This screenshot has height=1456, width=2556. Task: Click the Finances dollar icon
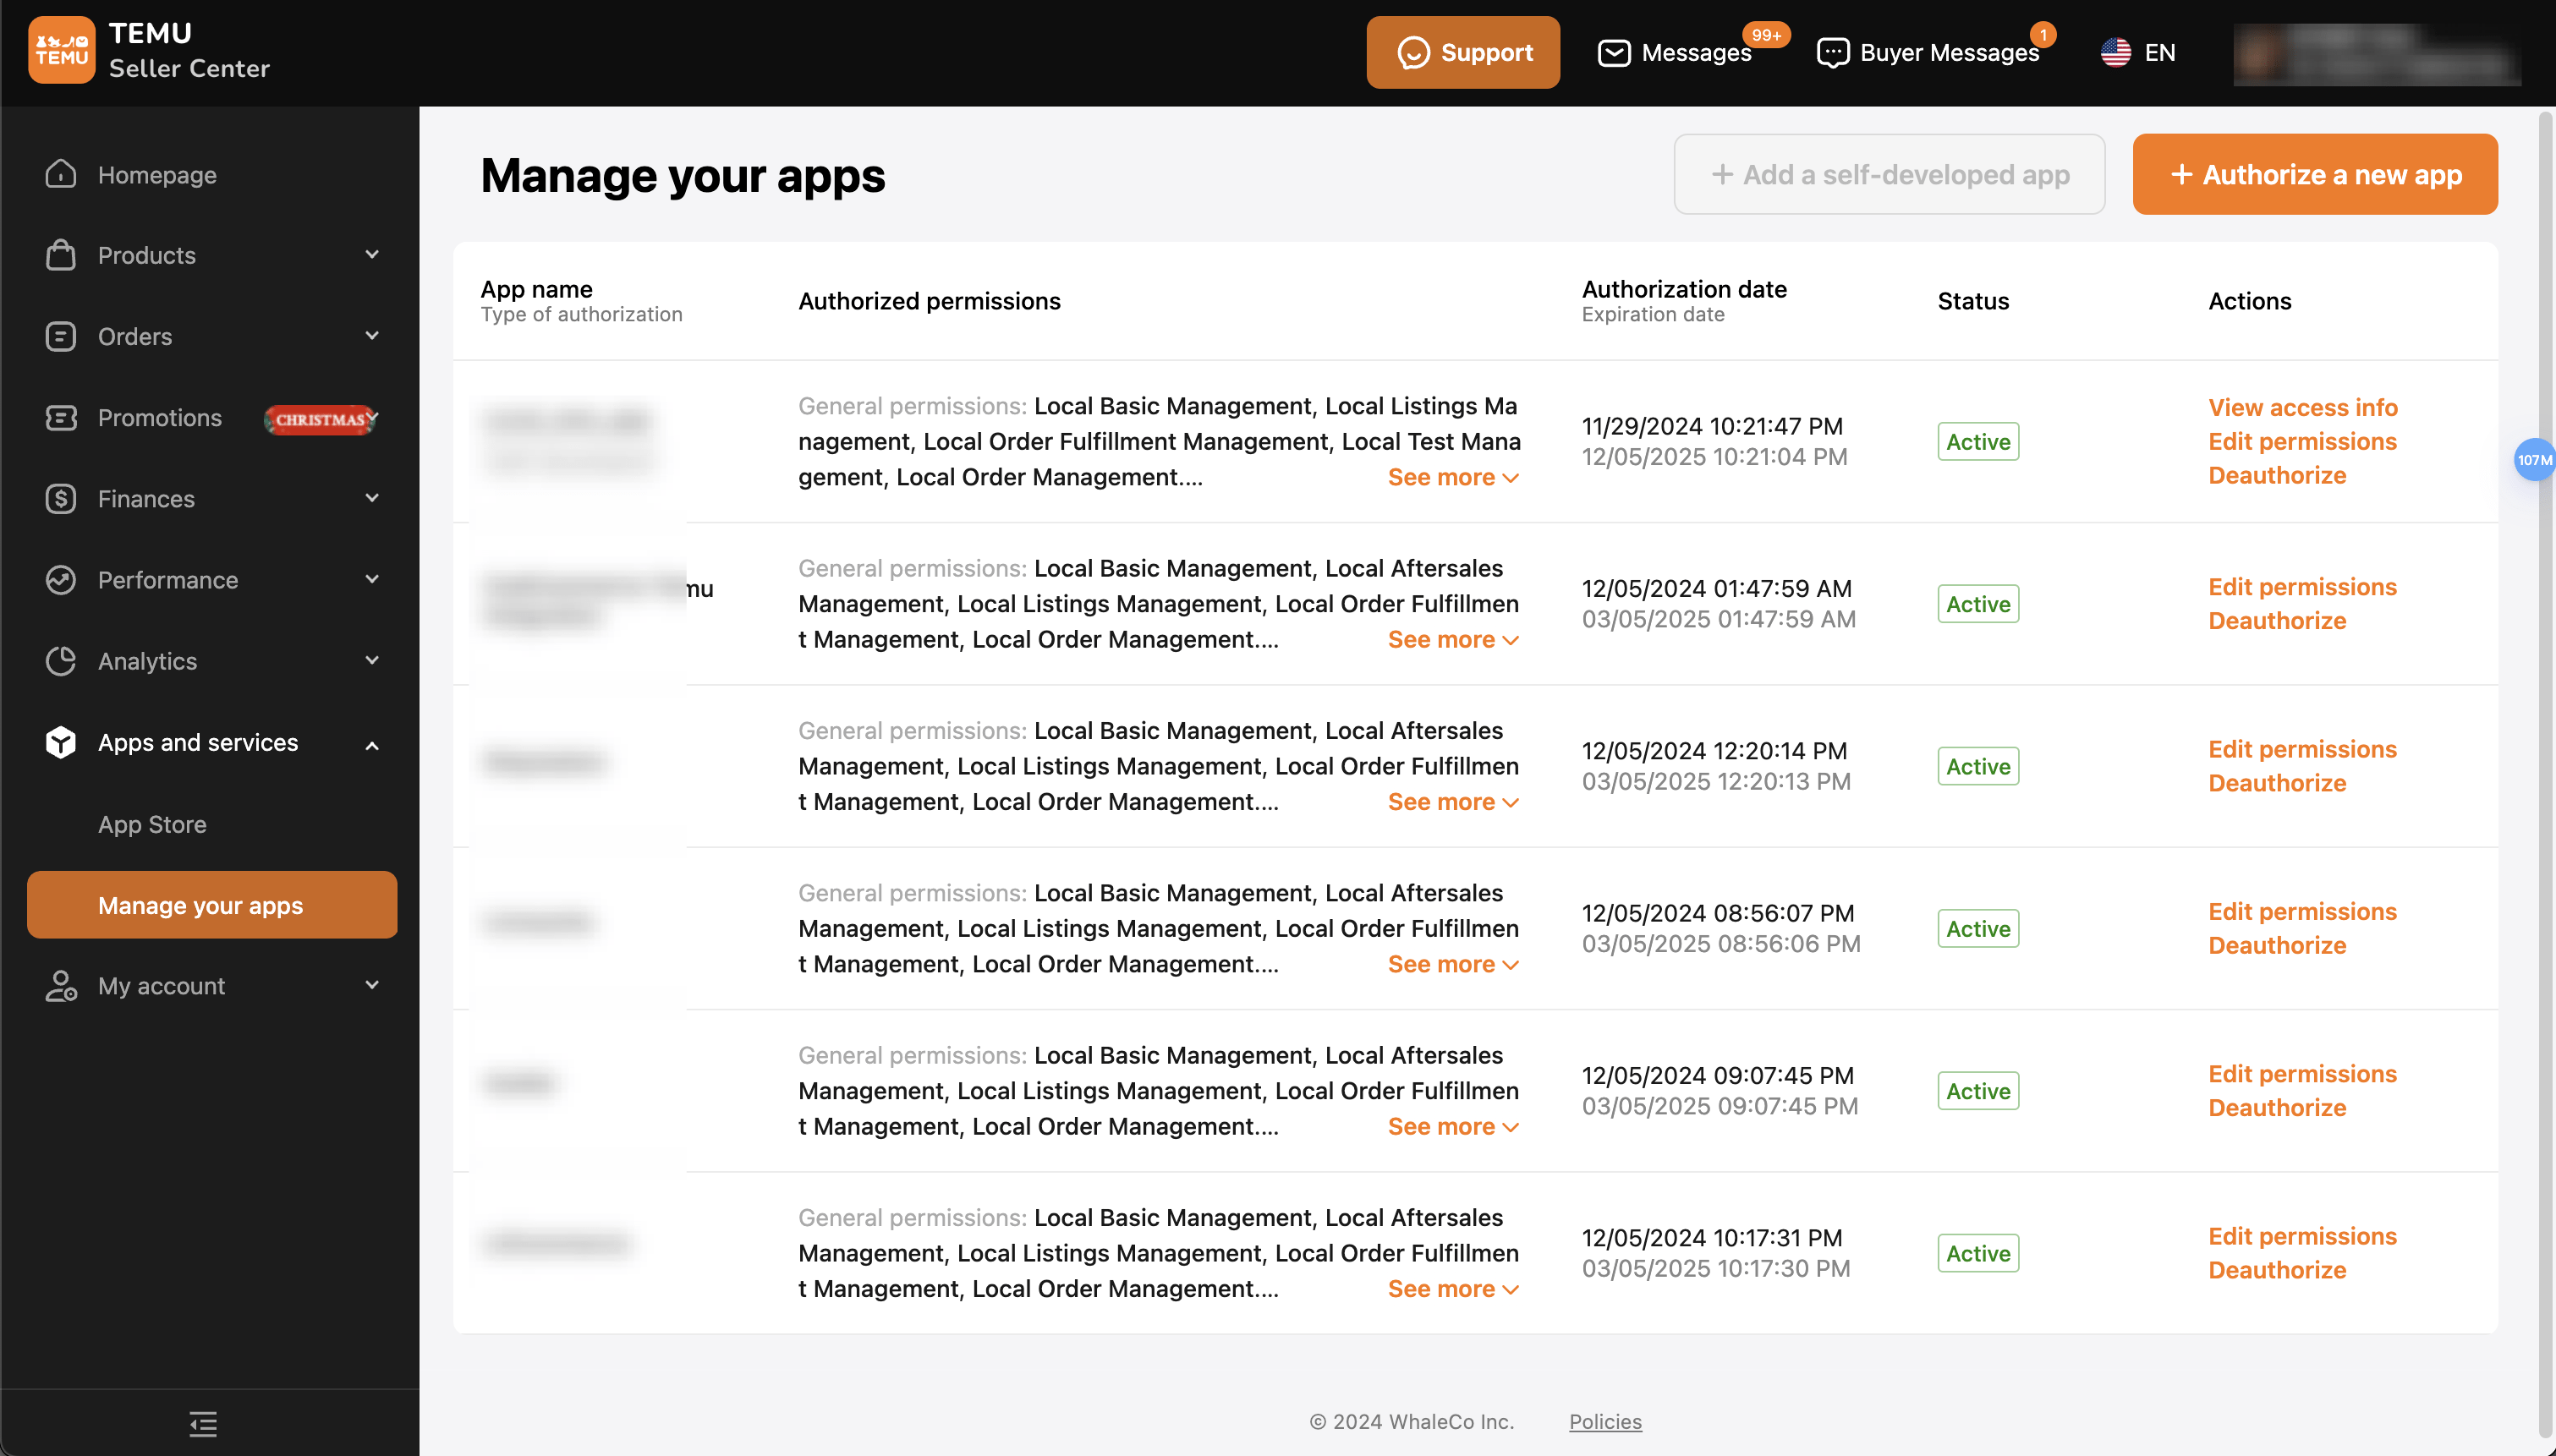click(60, 498)
